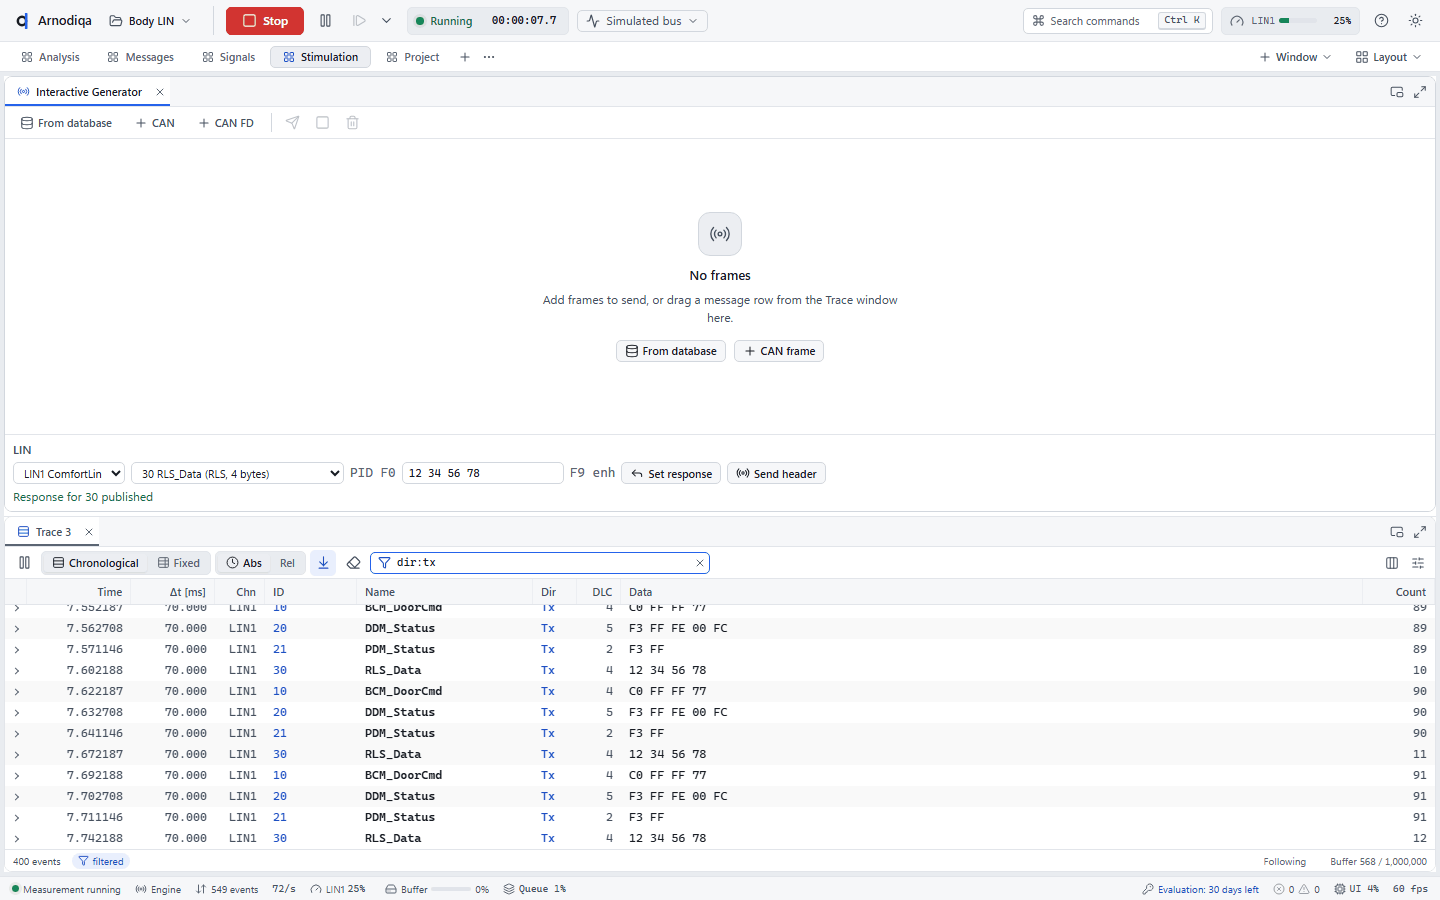This screenshot has height=900, width=1440.
Task: Clear the dir:tx filter text
Action: coord(700,563)
